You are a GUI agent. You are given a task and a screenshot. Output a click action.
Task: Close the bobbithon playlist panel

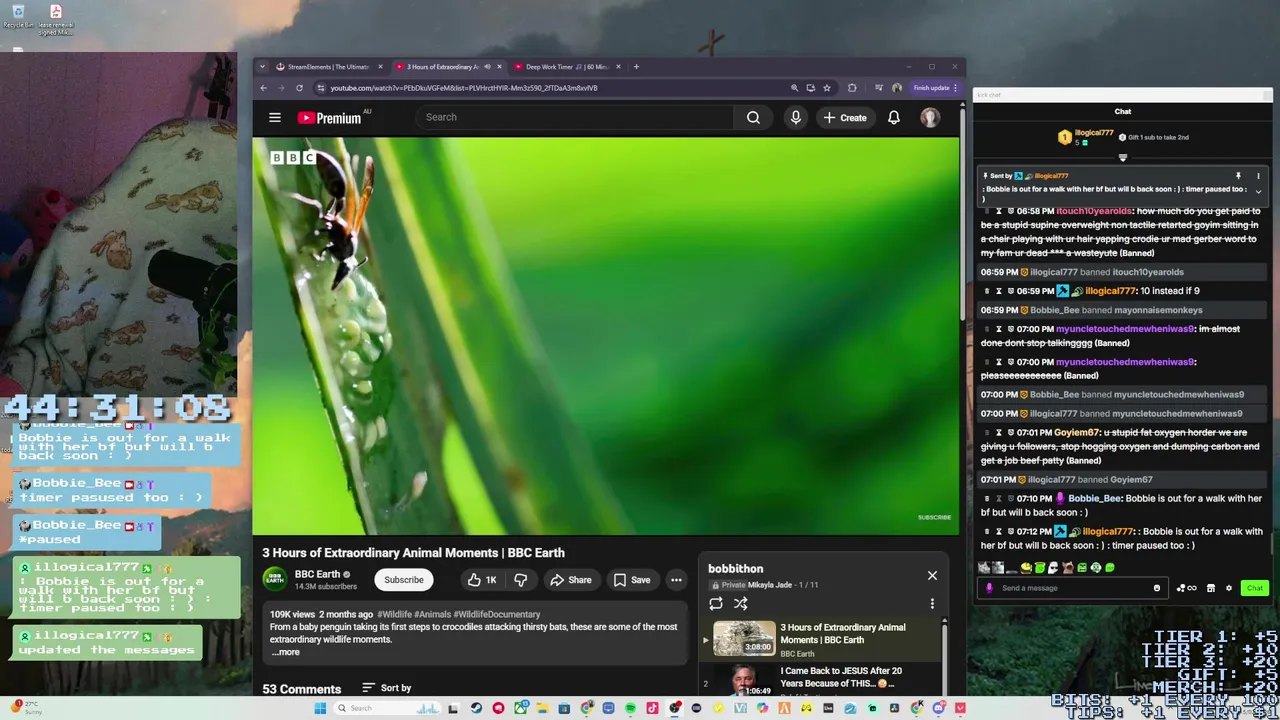932,575
